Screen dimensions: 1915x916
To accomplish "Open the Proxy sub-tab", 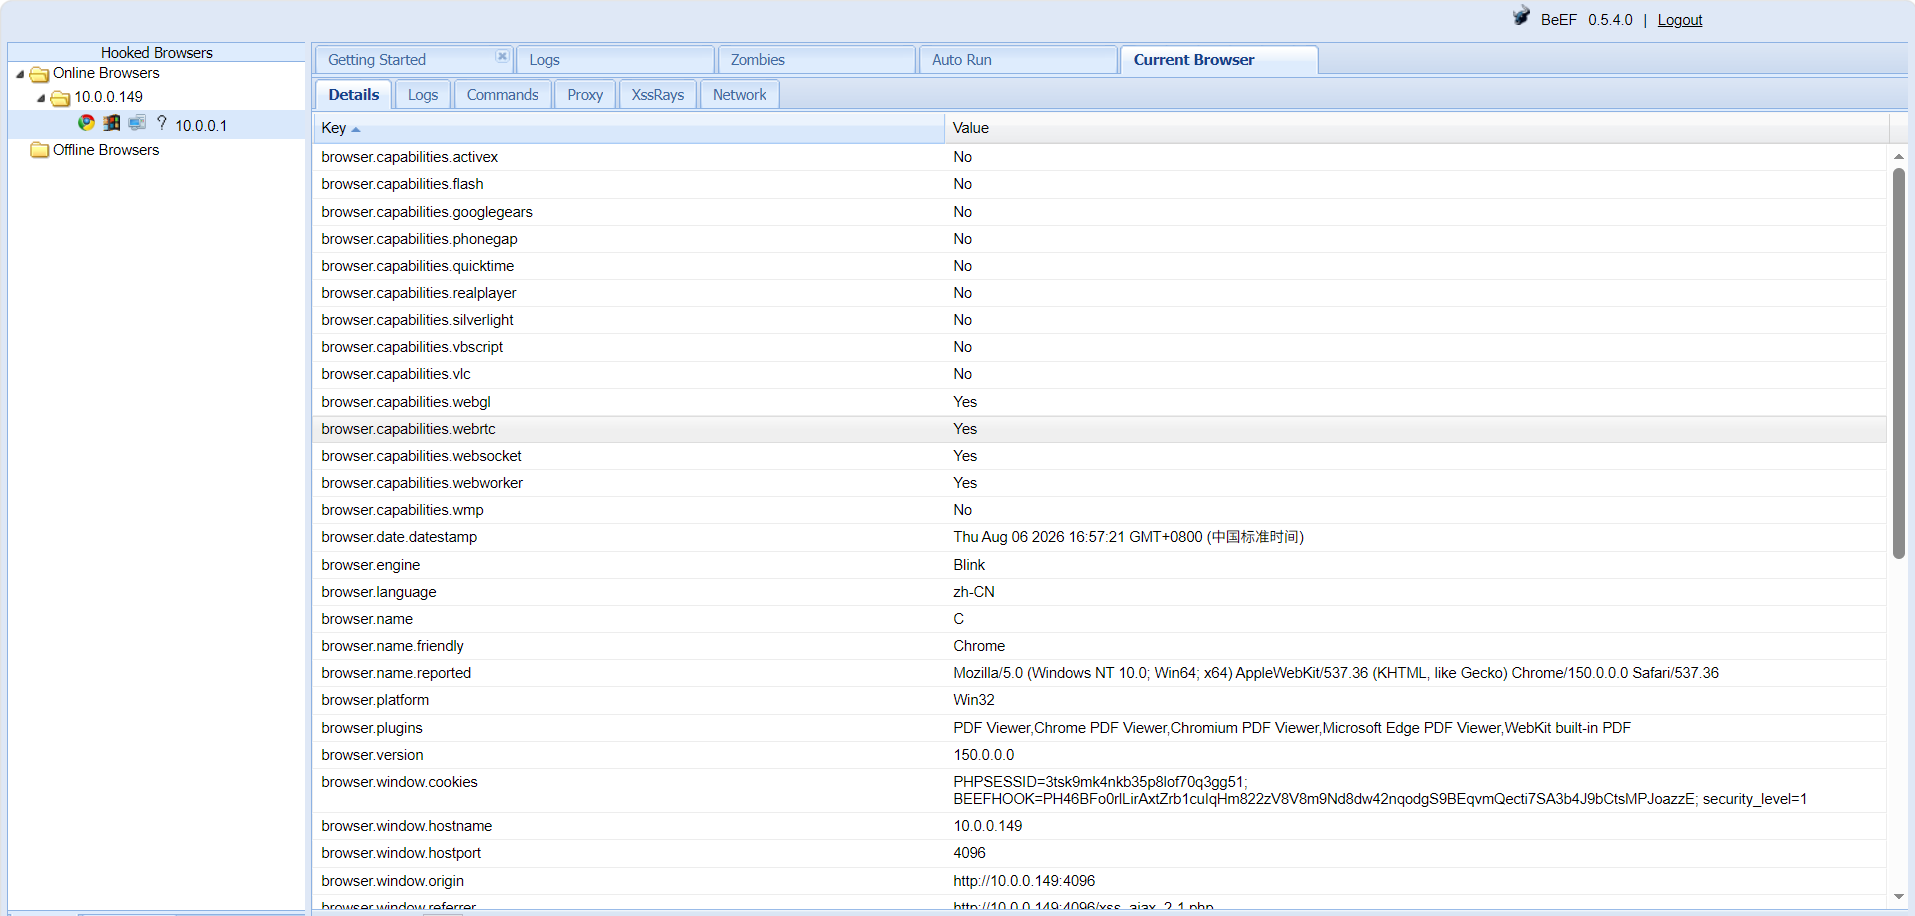I will 585,95.
